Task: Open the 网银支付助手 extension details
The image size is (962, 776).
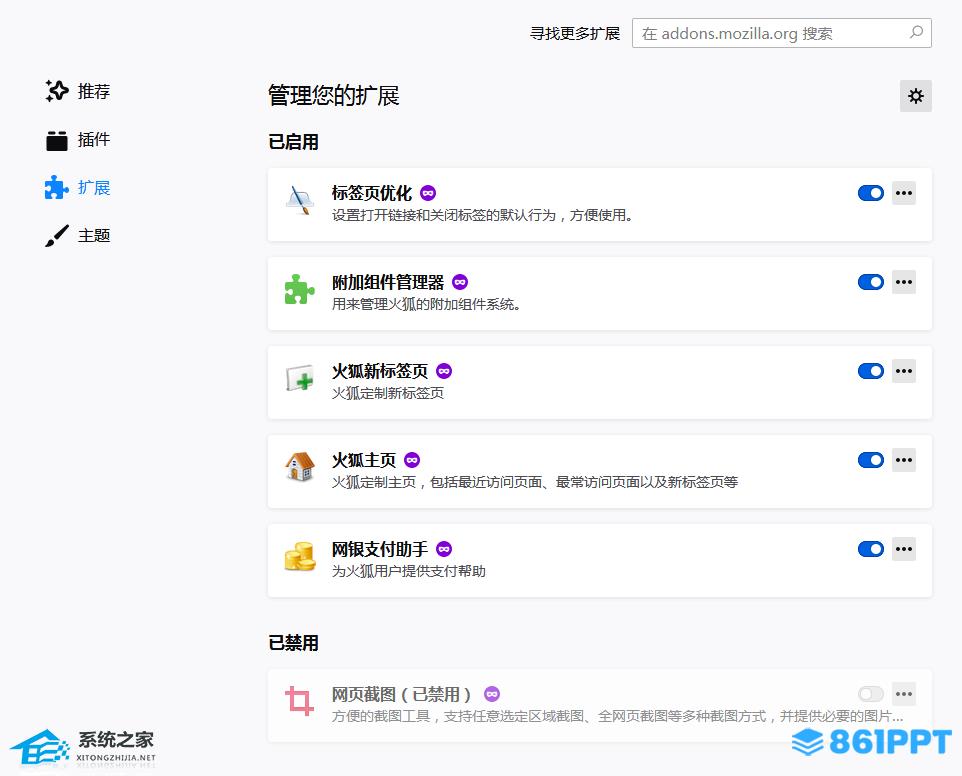Action: 380,549
